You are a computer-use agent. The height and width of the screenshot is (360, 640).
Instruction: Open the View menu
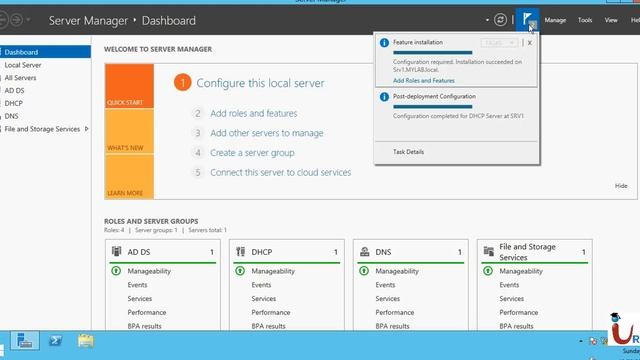(611, 20)
